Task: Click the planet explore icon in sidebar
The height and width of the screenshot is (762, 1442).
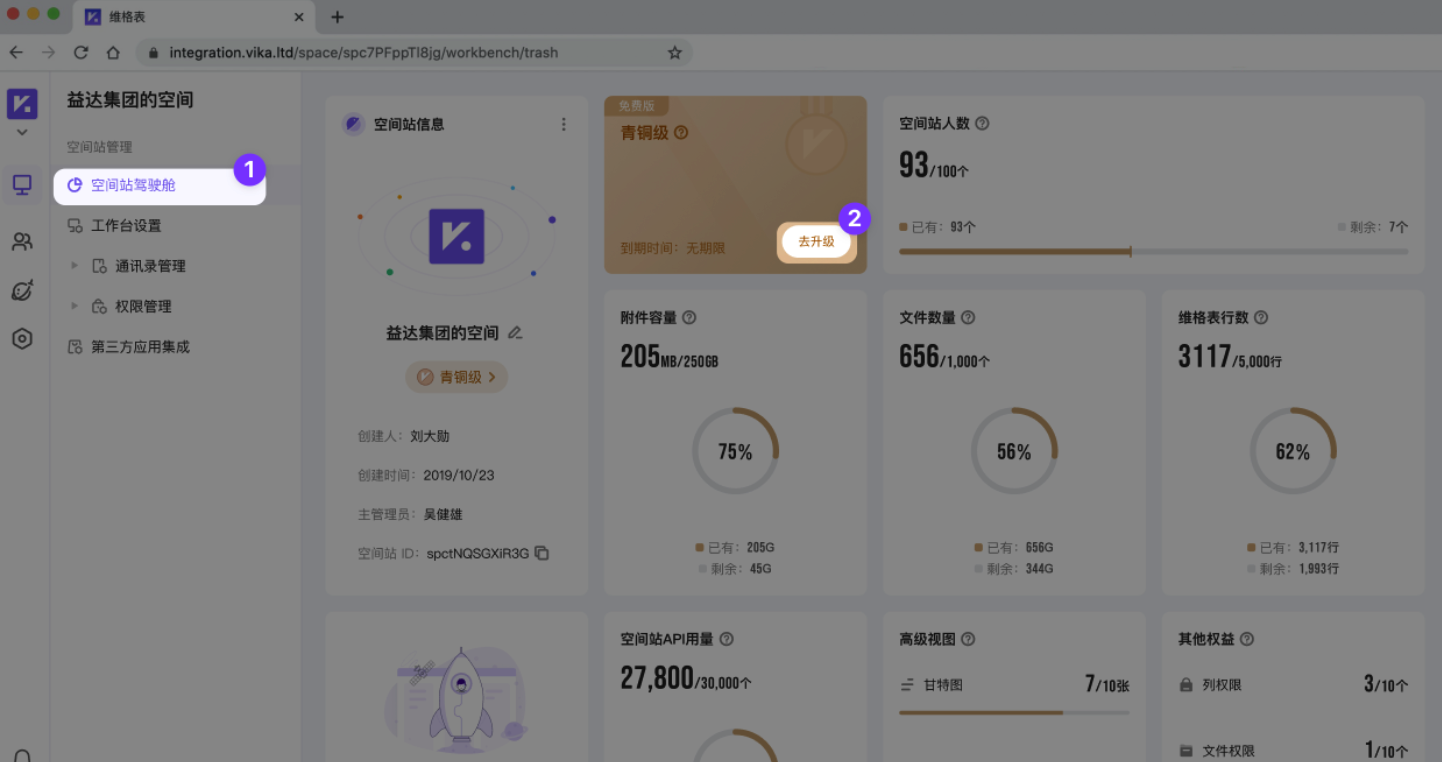Action: tap(22, 290)
